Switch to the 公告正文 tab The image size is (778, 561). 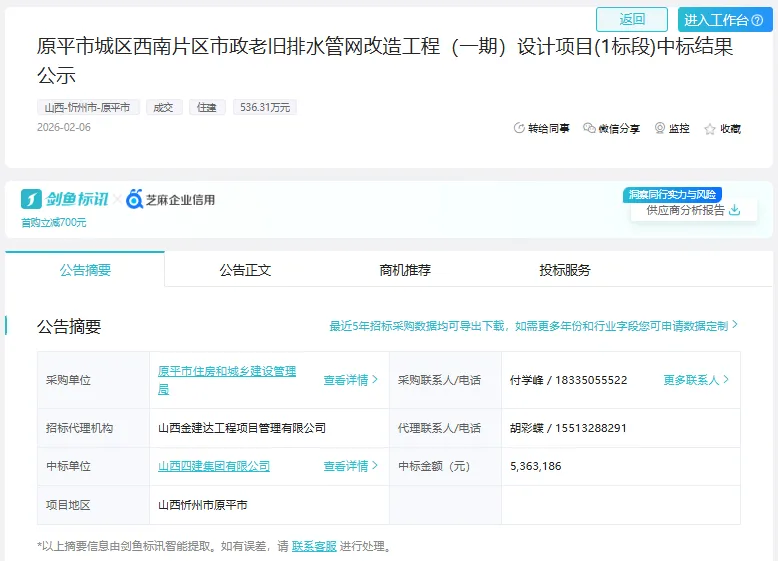245,270
